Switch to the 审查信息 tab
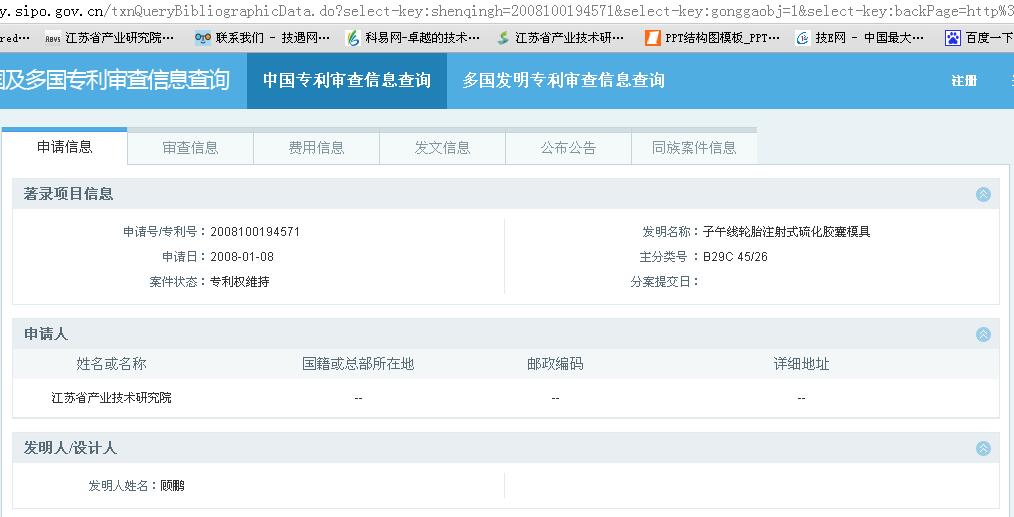This screenshot has height=517, width=1014. click(x=190, y=148)
